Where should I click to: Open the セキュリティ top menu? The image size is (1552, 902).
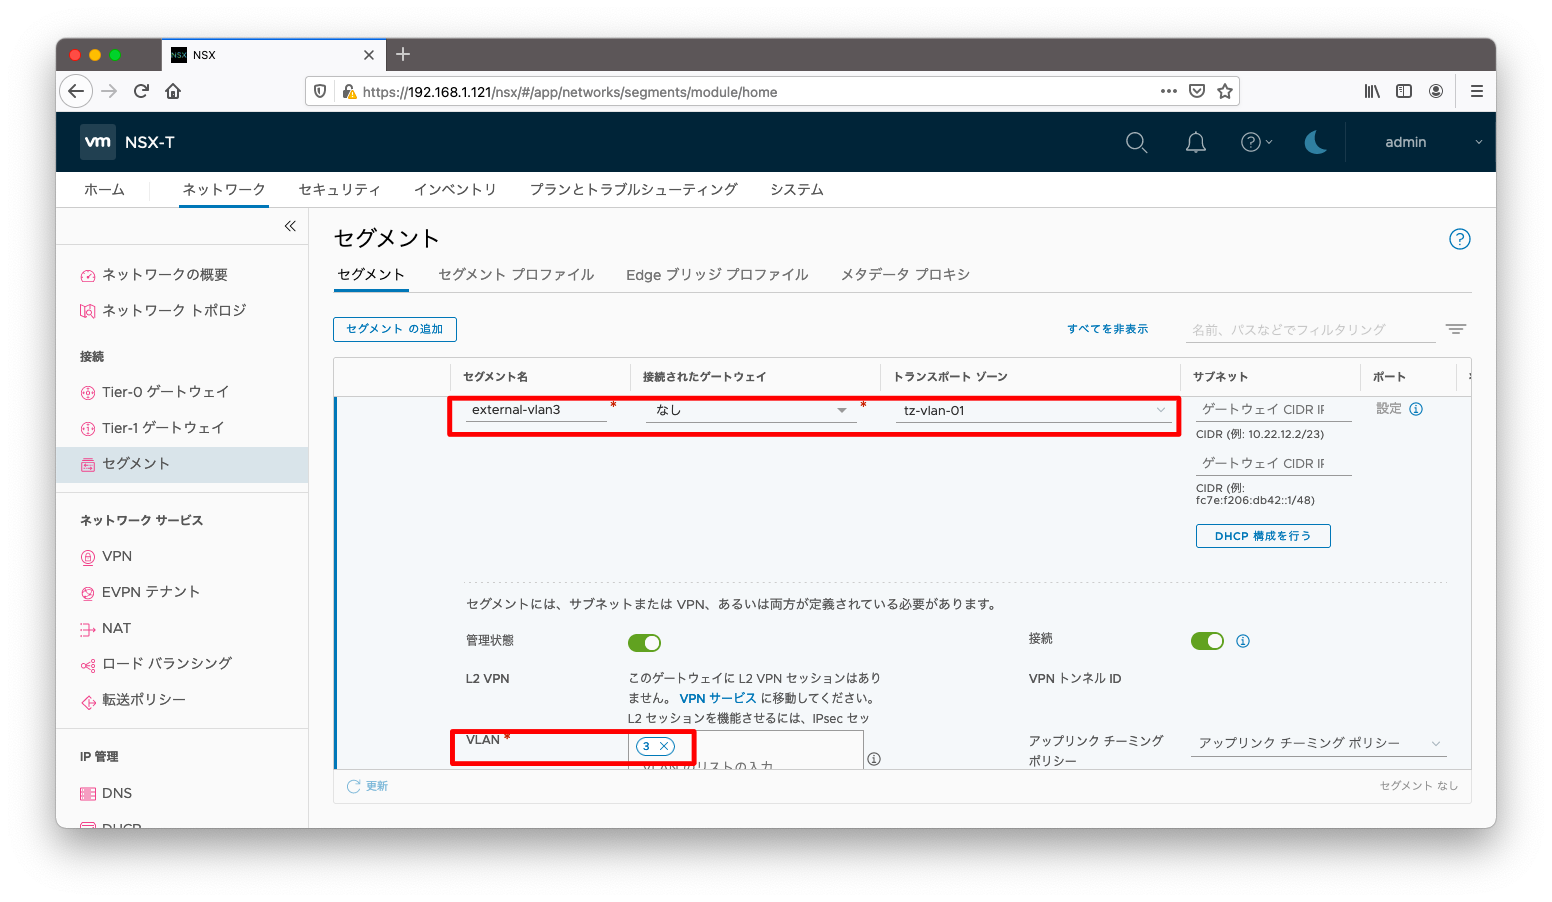(x=340, y=189)
